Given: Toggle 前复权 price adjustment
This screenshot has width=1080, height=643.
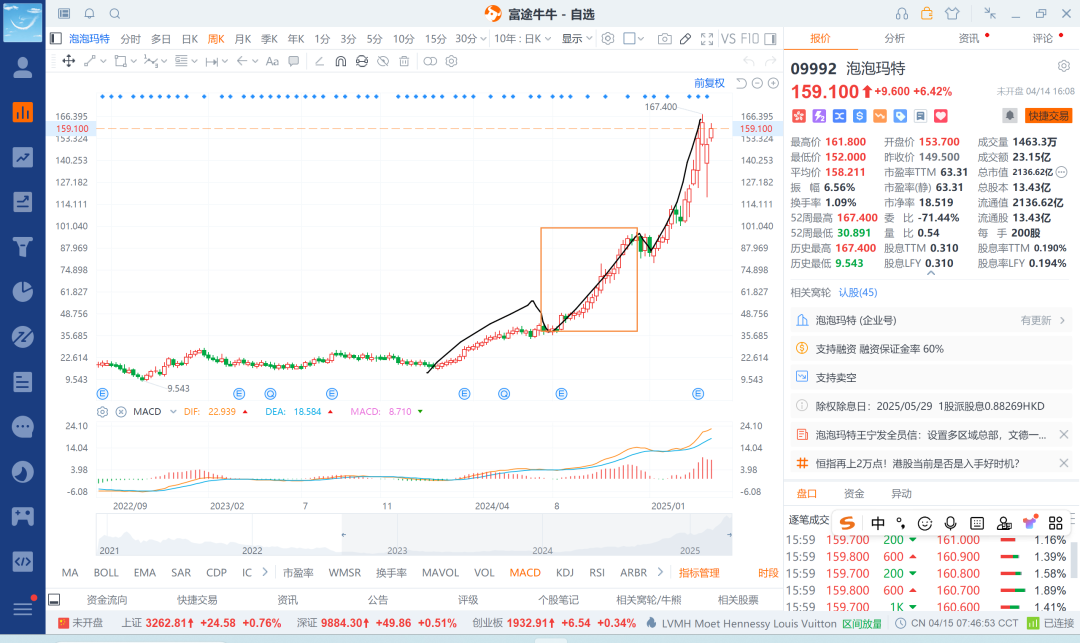Looking at the screenshot, I should point(709,83).
